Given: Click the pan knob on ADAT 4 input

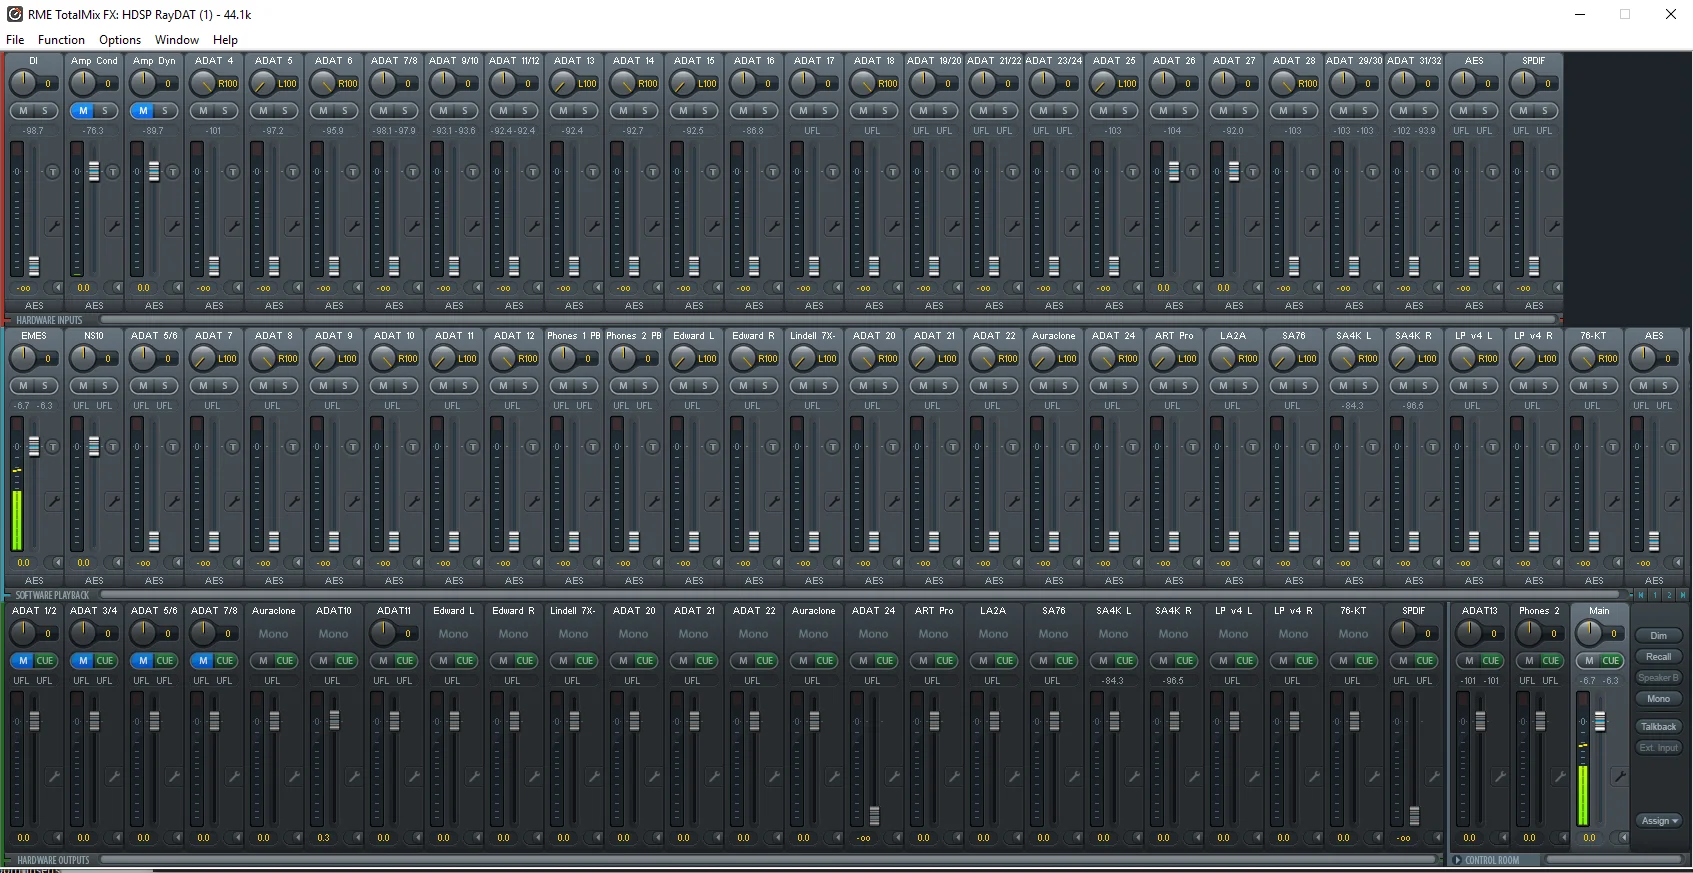Looking at the screenshot, I should pos(203,83).
